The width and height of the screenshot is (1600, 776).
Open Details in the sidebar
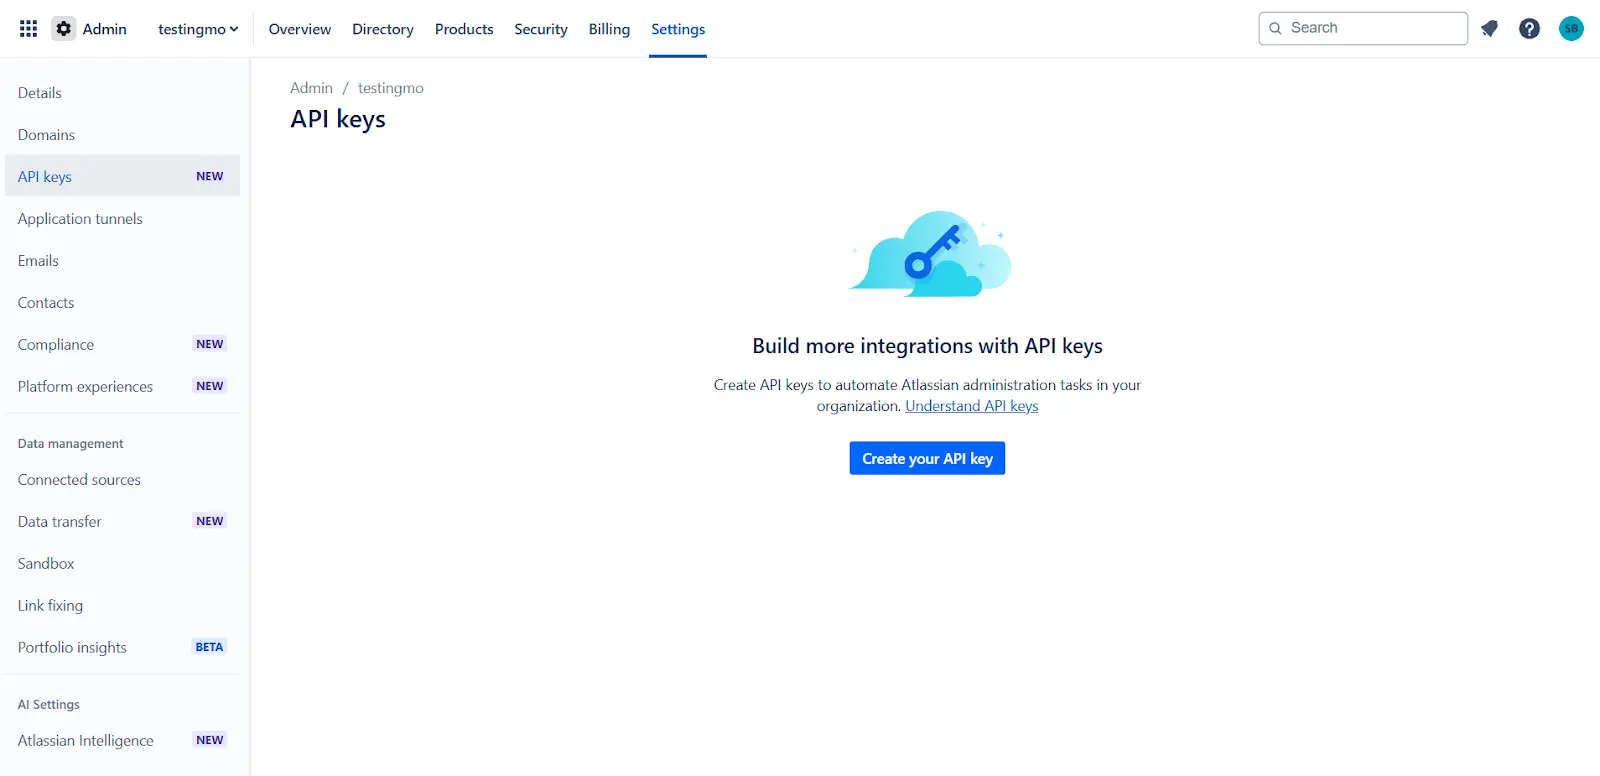[122, 93]
